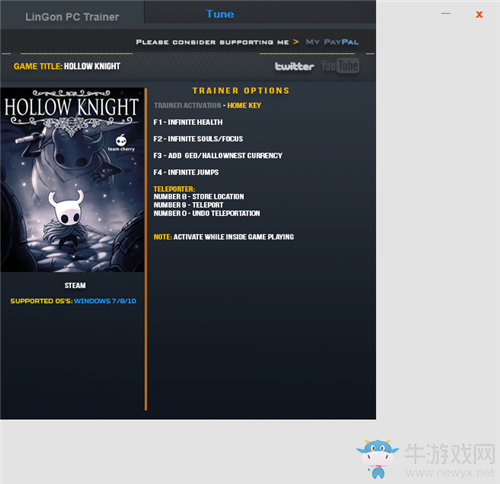This screenshot has height=484, width=500.
Task: Open the Twitter logo link
Action: coord(294,66)
